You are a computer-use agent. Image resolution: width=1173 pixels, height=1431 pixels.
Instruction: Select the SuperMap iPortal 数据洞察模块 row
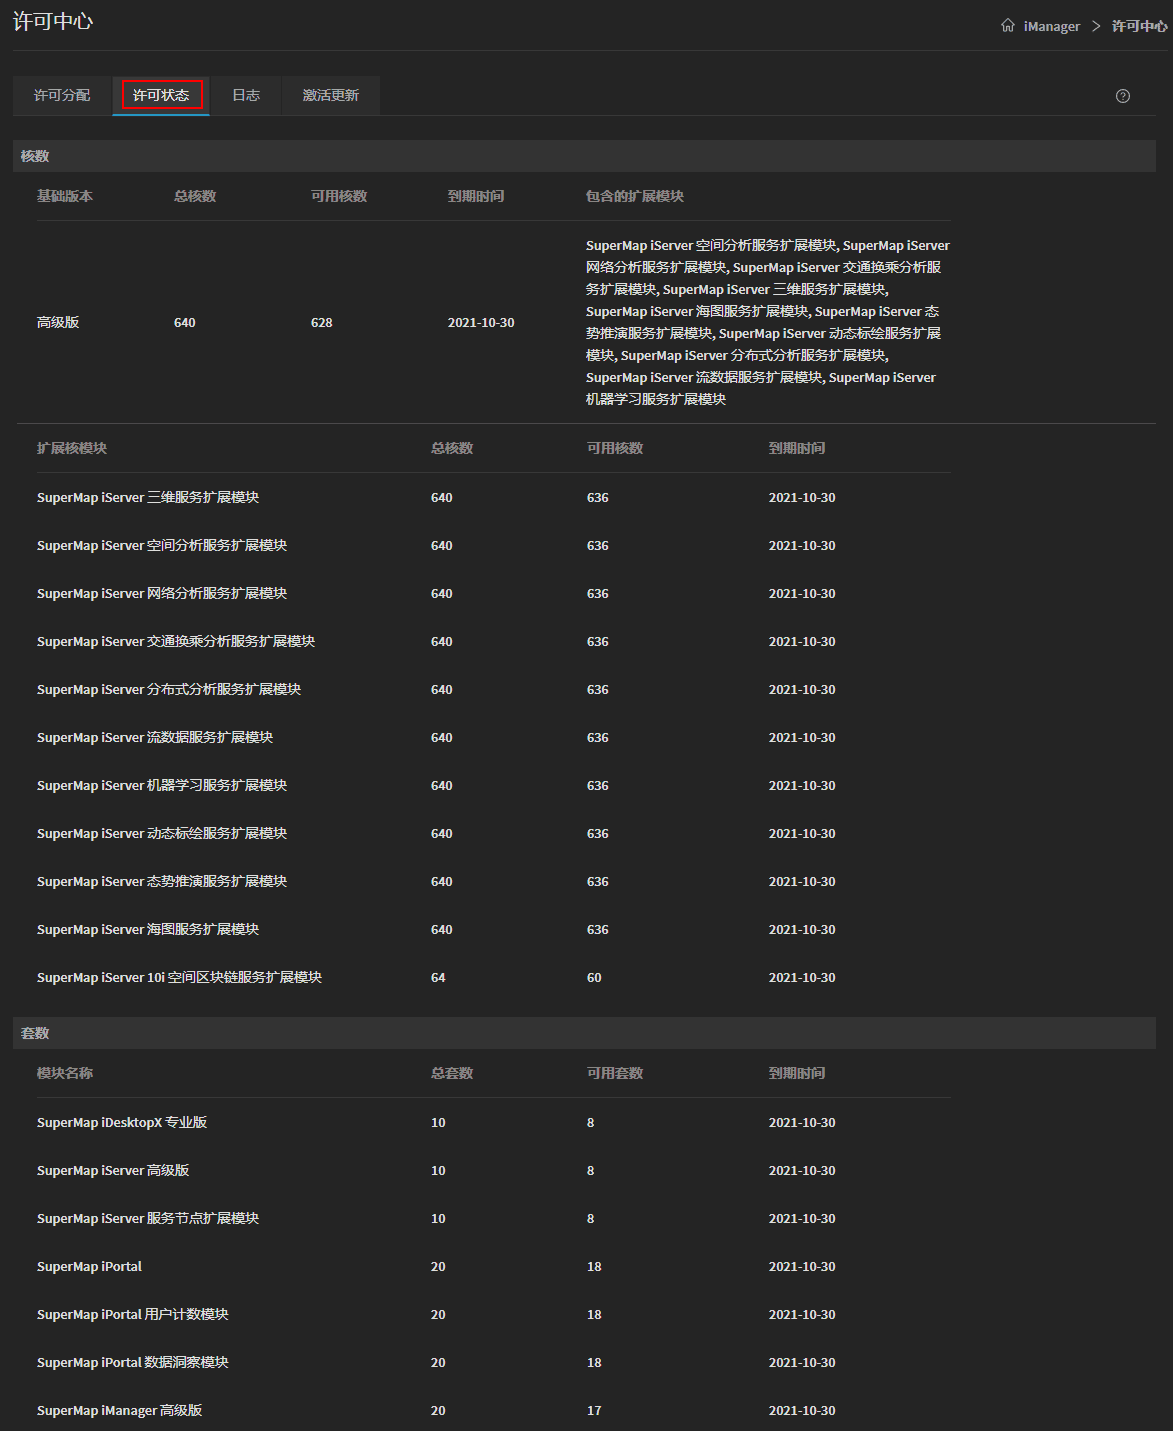pos(133,1362)
